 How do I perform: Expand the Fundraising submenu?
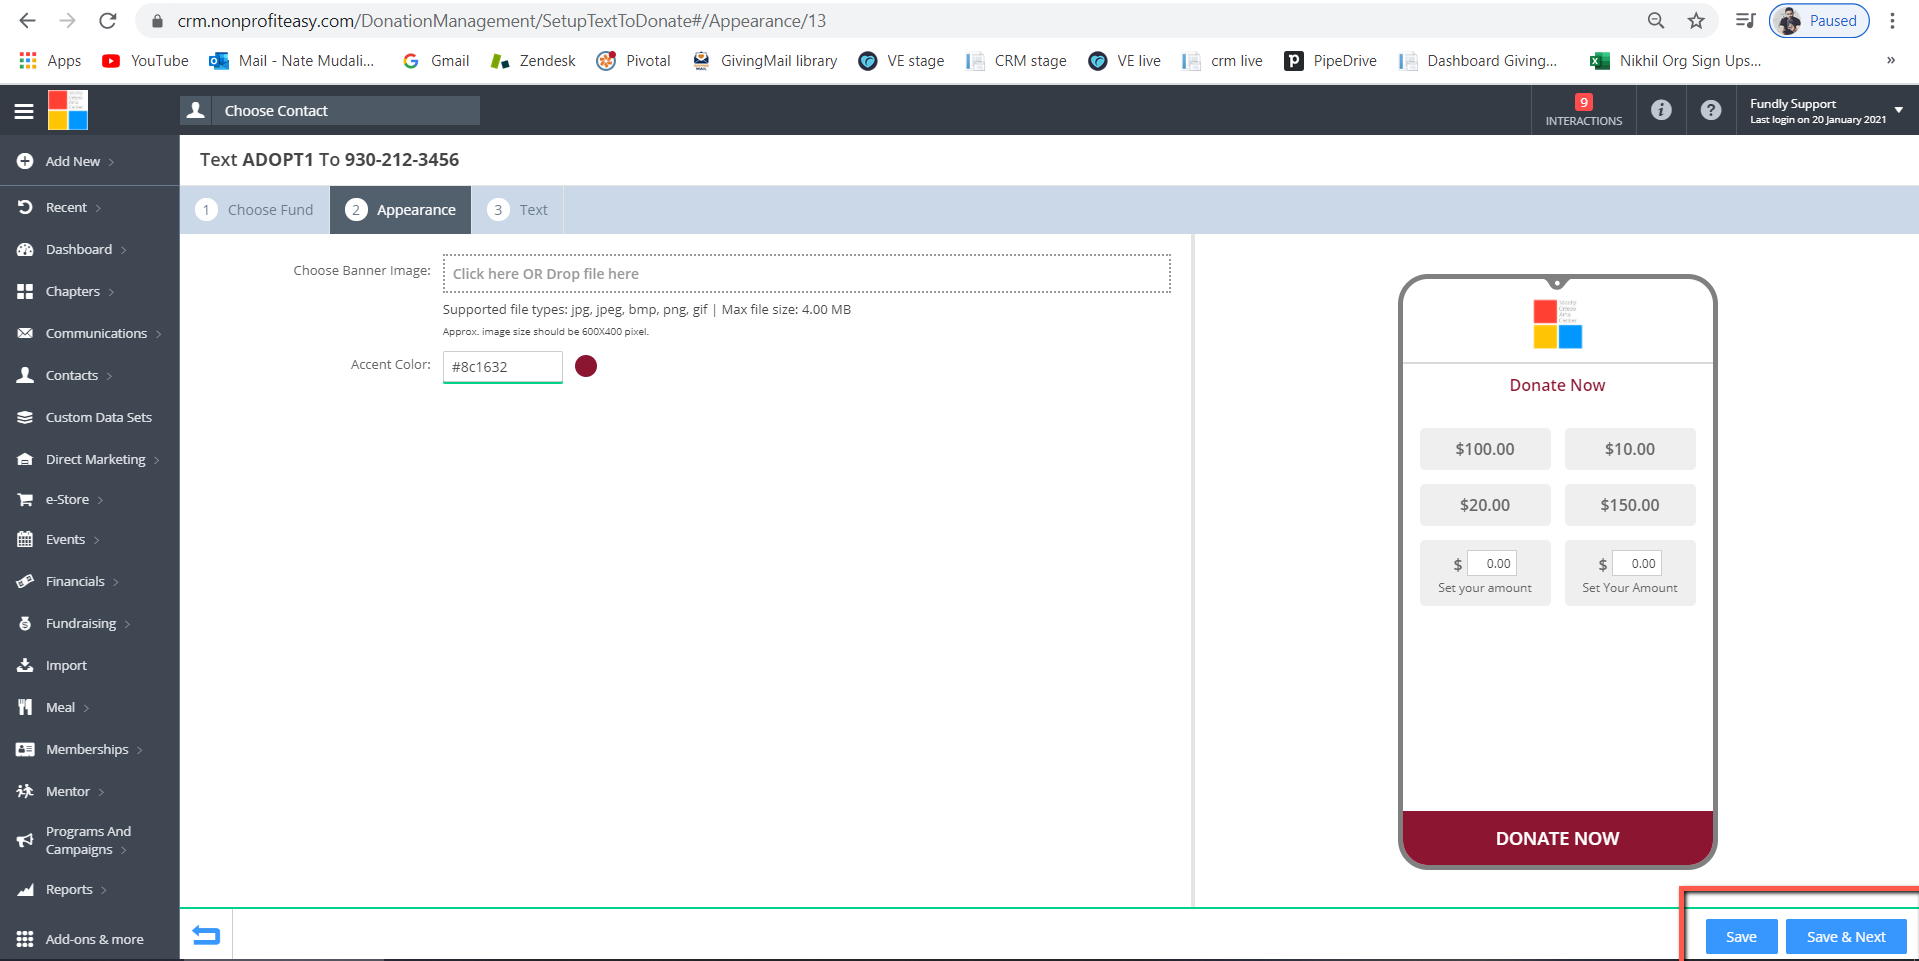(x=127, y=624)
